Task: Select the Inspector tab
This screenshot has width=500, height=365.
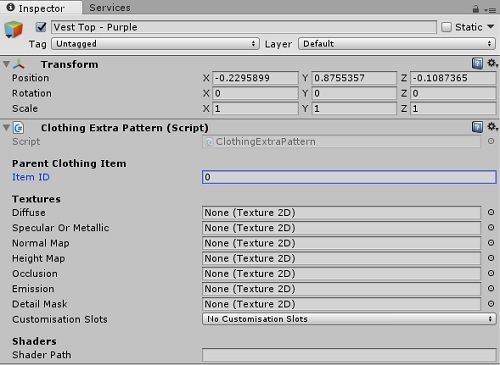Action: coord(41,8)
